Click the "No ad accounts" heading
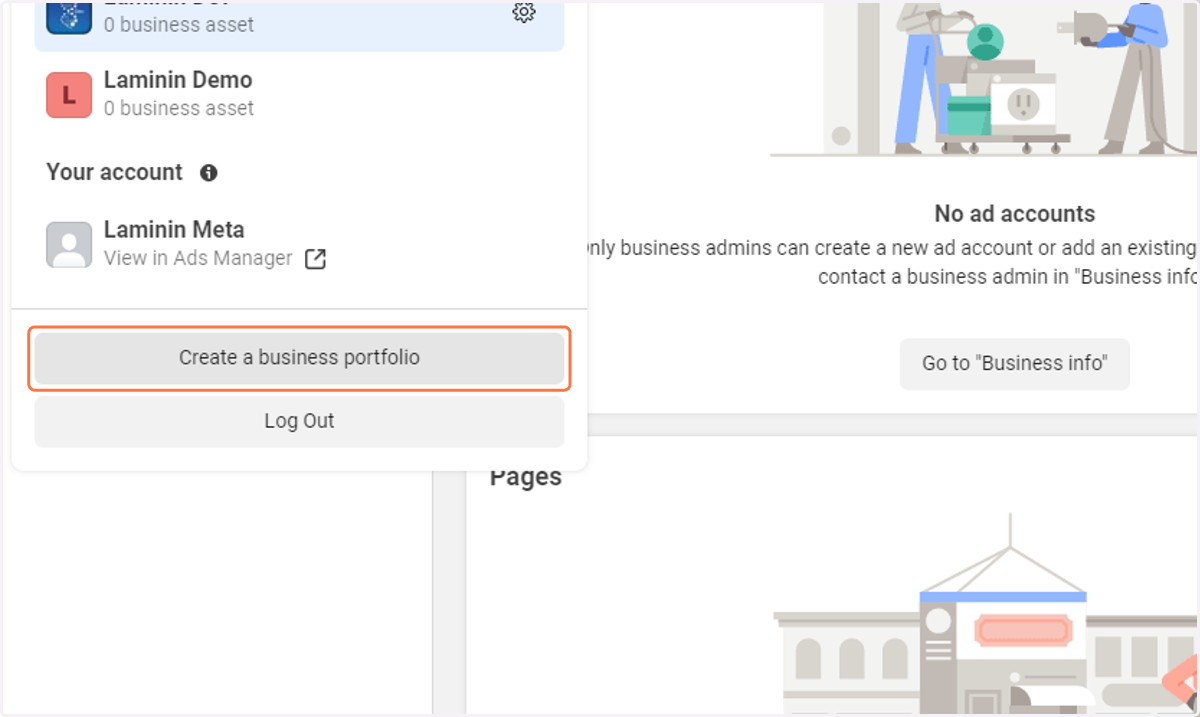Viewport: 1200px width, 717px height. click(1014, 213)
